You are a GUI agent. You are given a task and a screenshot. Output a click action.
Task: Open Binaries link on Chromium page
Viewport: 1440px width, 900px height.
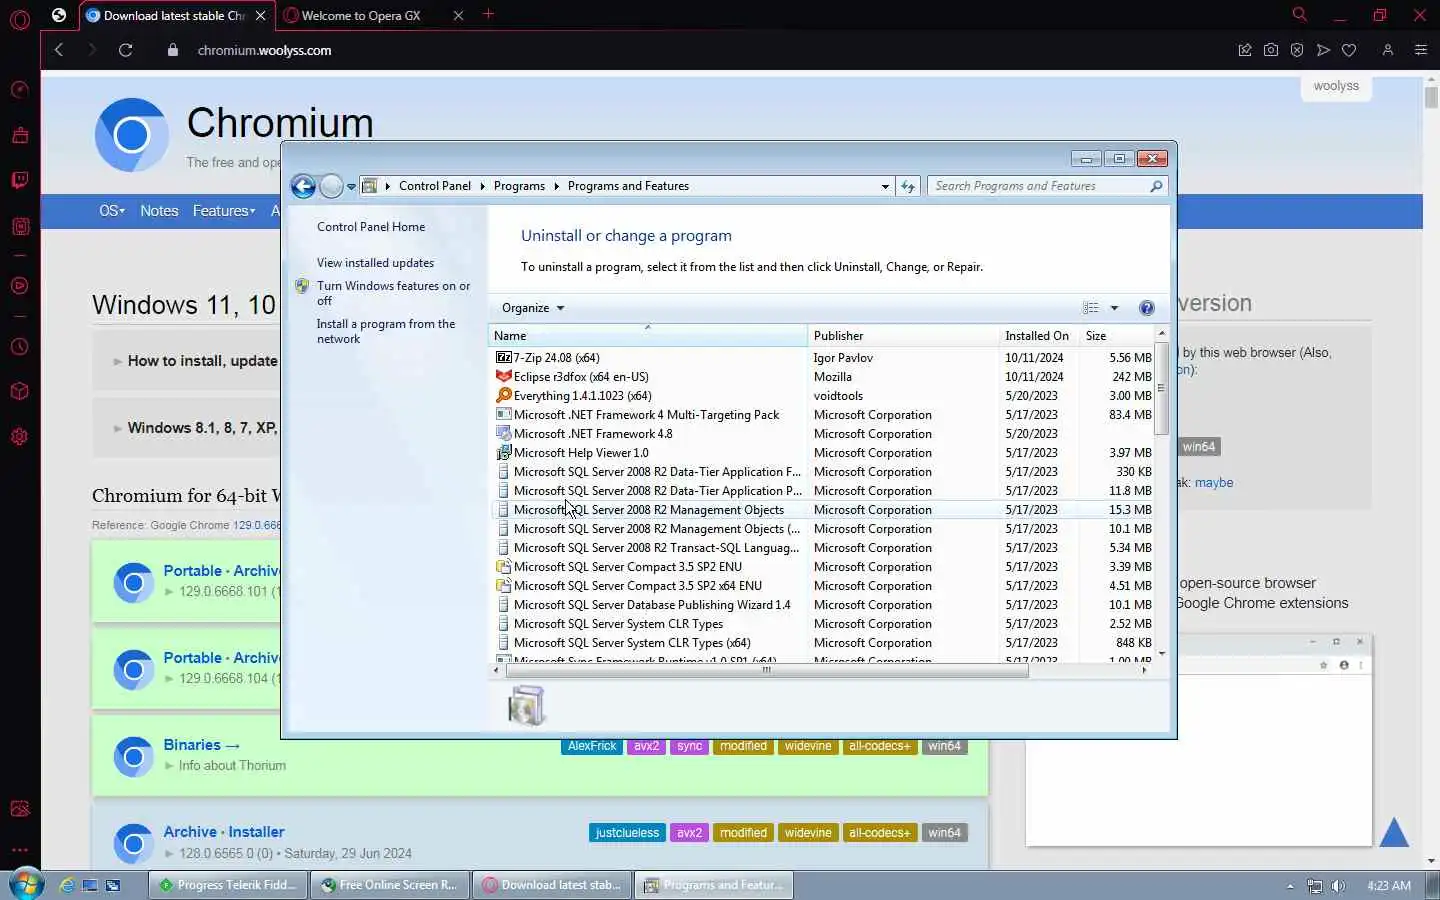[x=201, y=745]
